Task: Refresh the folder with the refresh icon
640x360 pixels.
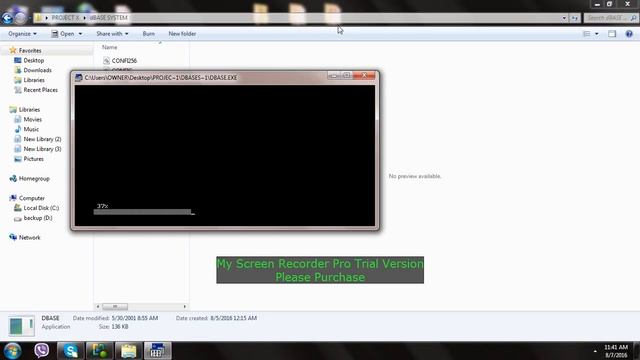Action: [575, 18]
